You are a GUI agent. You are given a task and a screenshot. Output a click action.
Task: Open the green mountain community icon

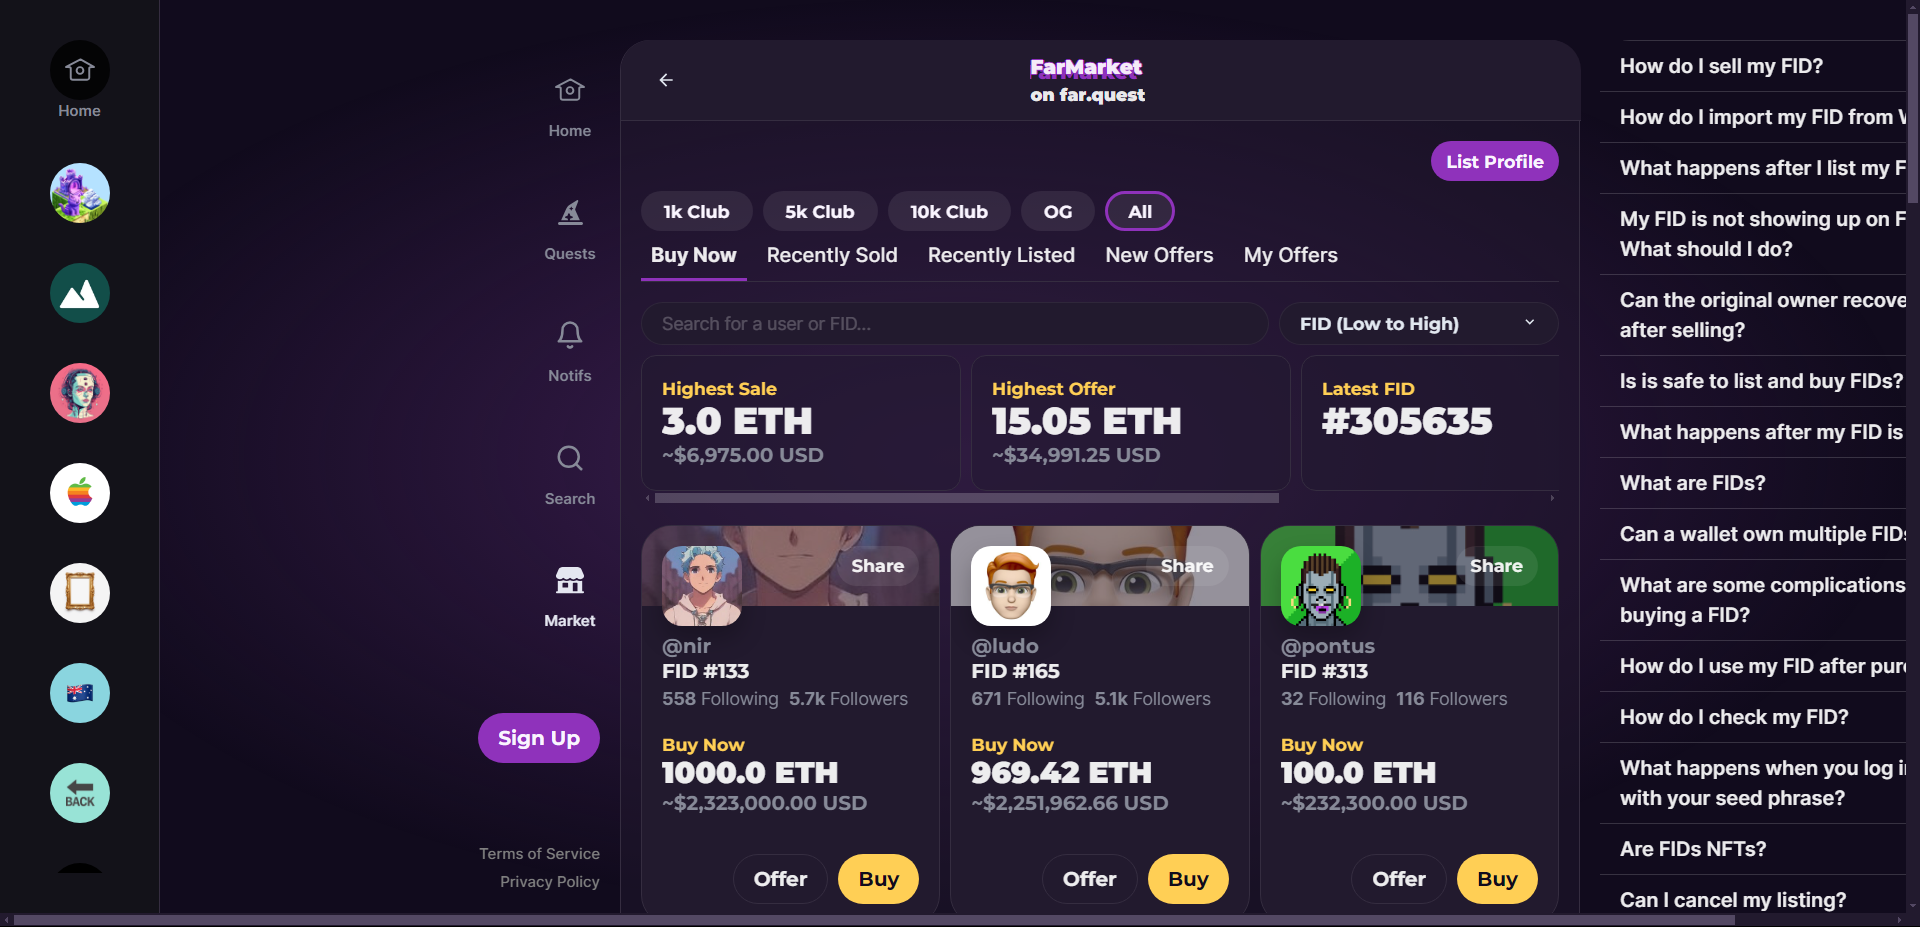80,293
